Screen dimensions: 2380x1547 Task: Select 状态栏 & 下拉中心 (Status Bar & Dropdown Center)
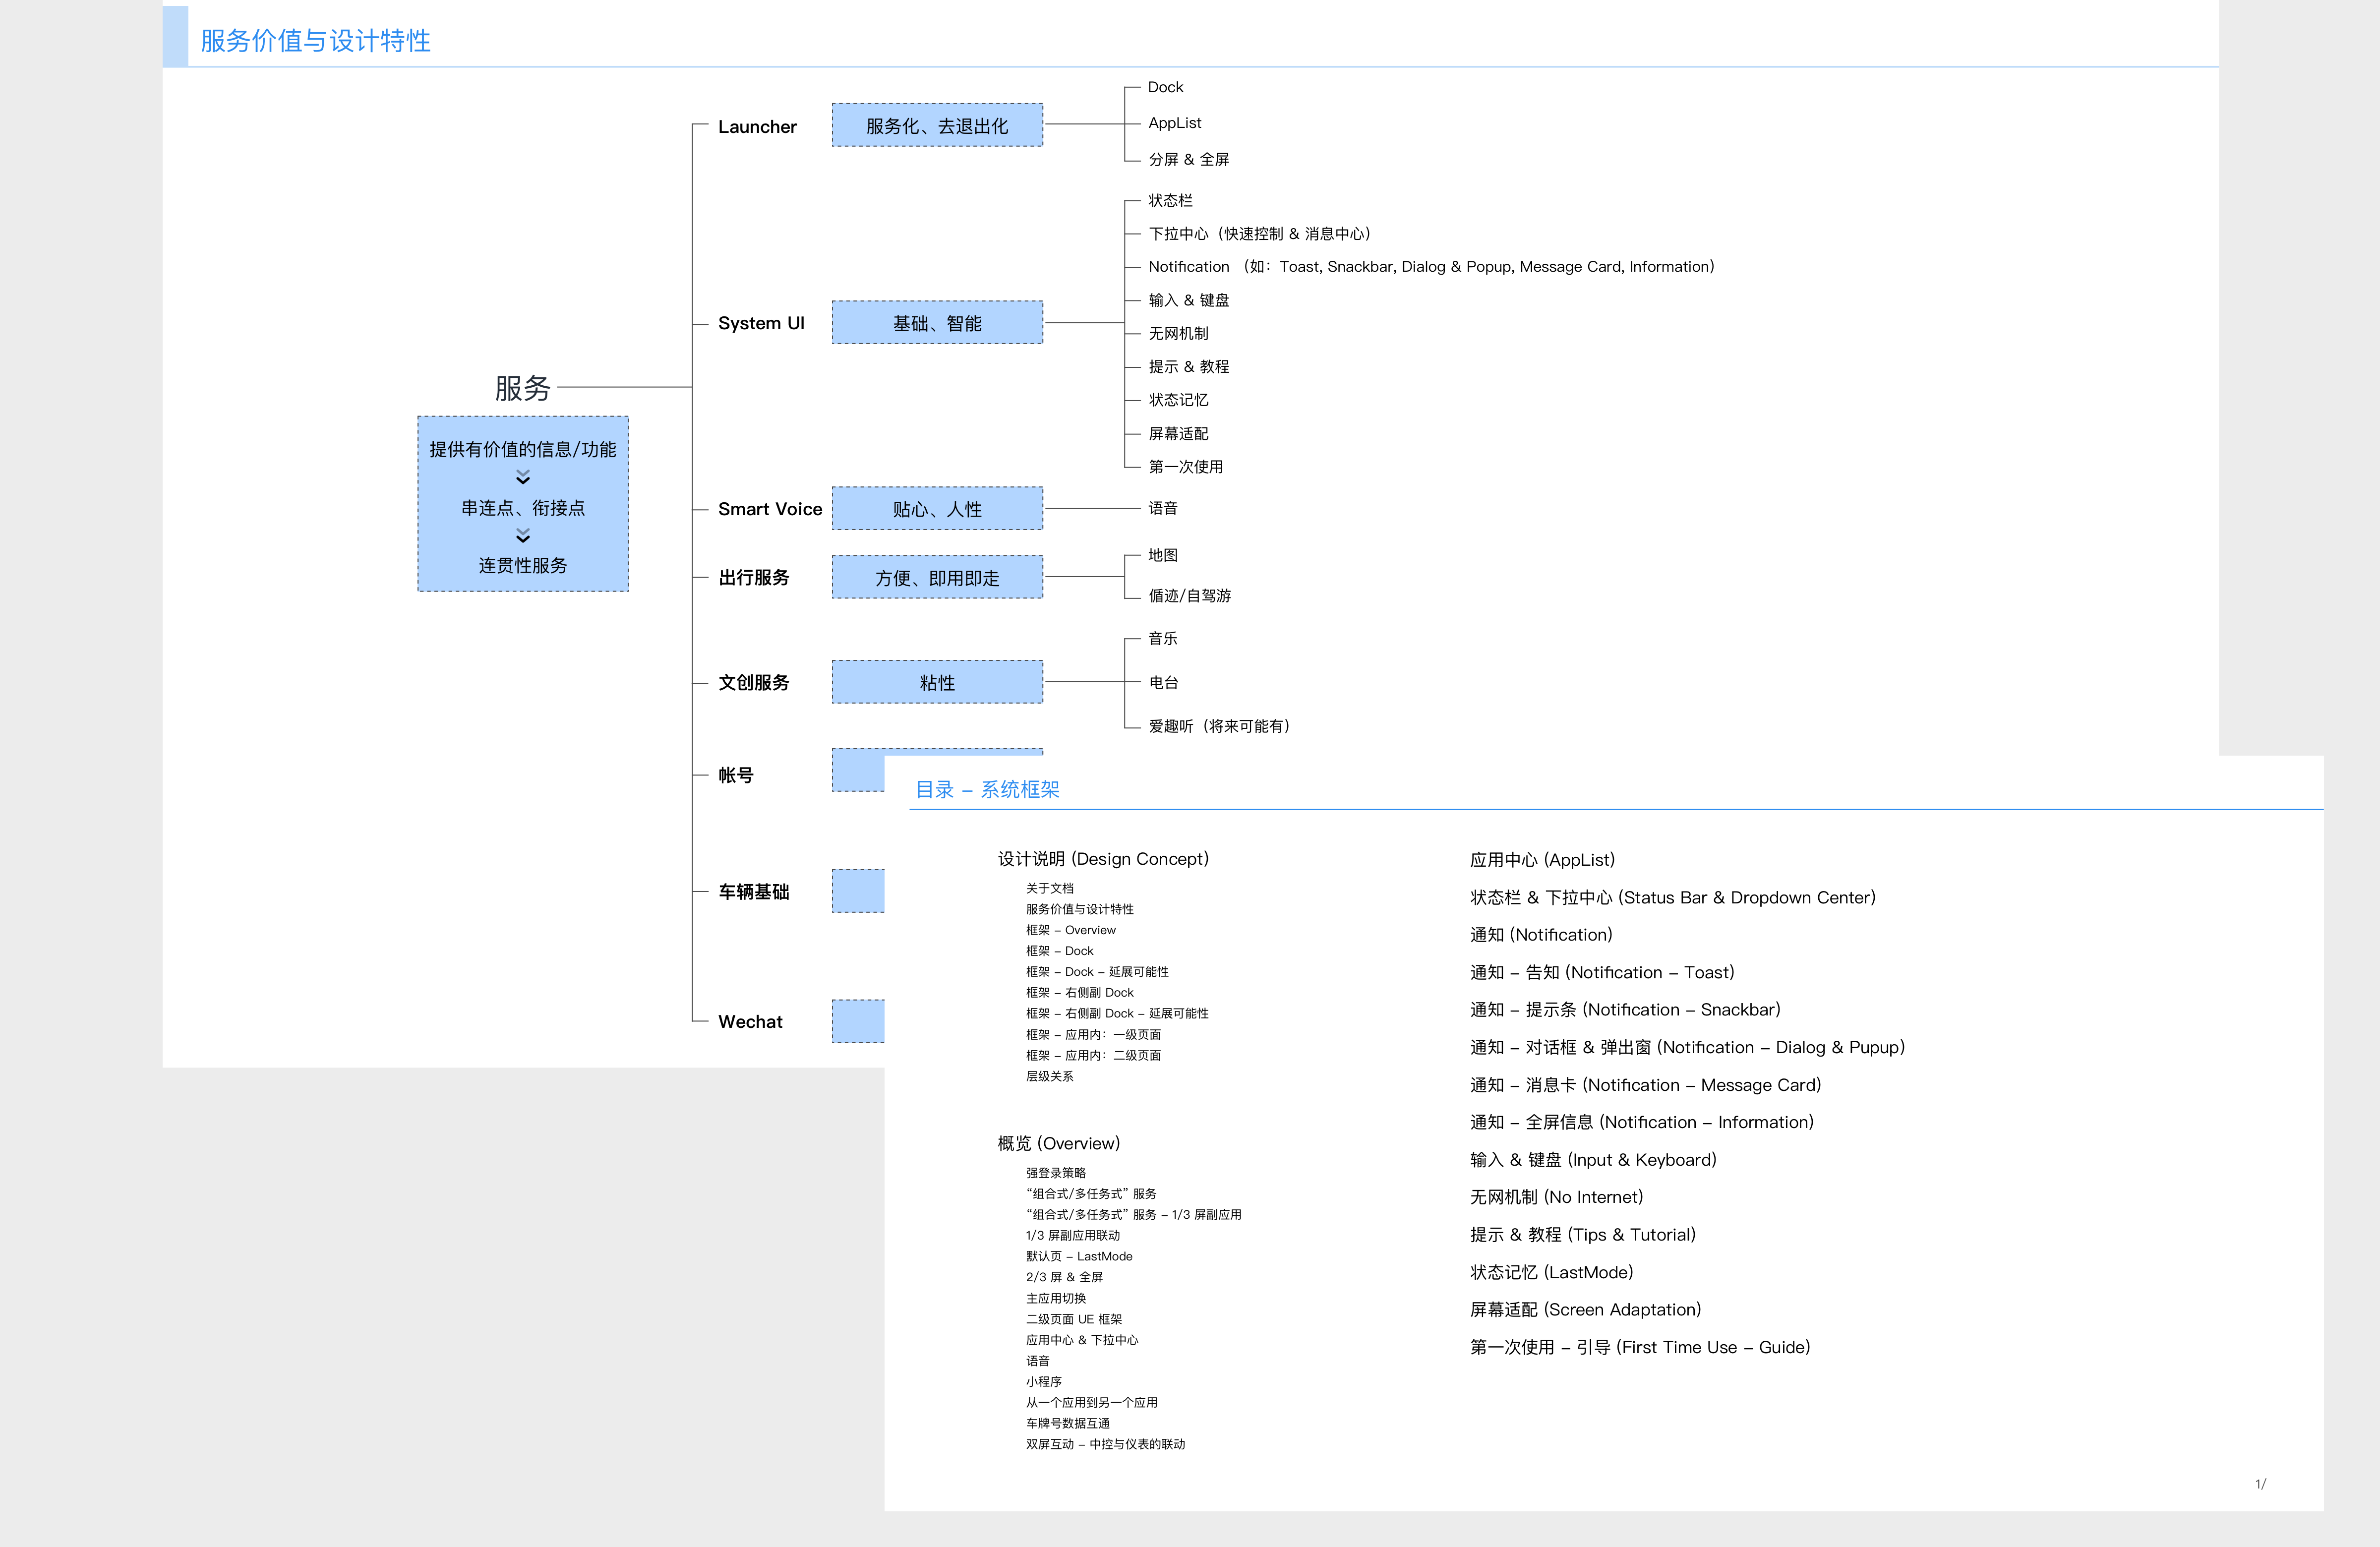coord(1672,898)
